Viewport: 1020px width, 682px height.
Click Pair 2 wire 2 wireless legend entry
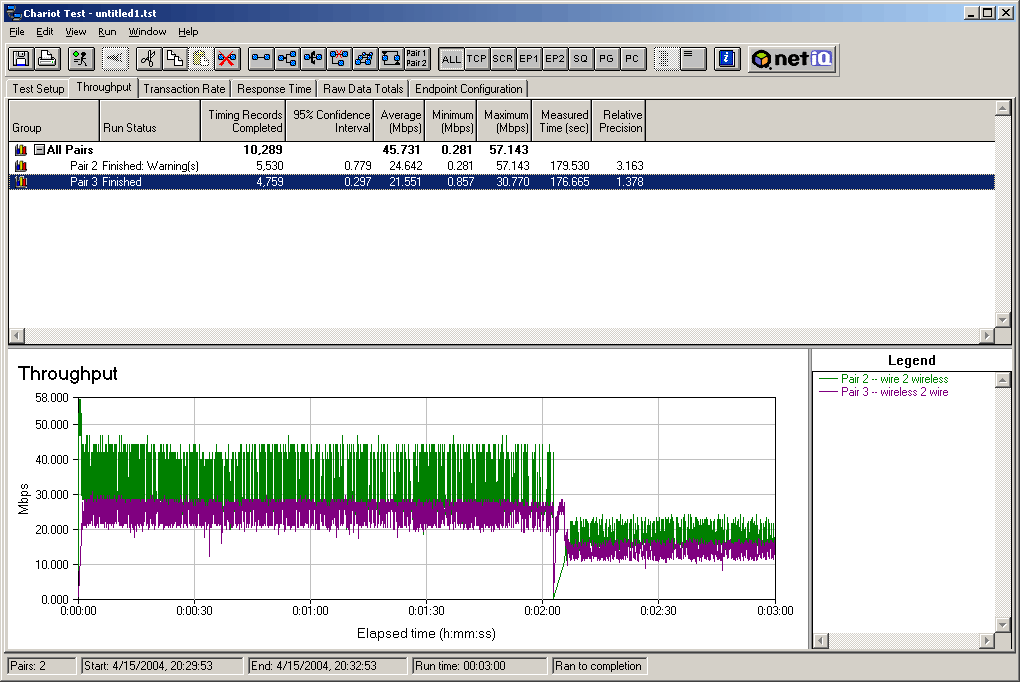[893, 379]
